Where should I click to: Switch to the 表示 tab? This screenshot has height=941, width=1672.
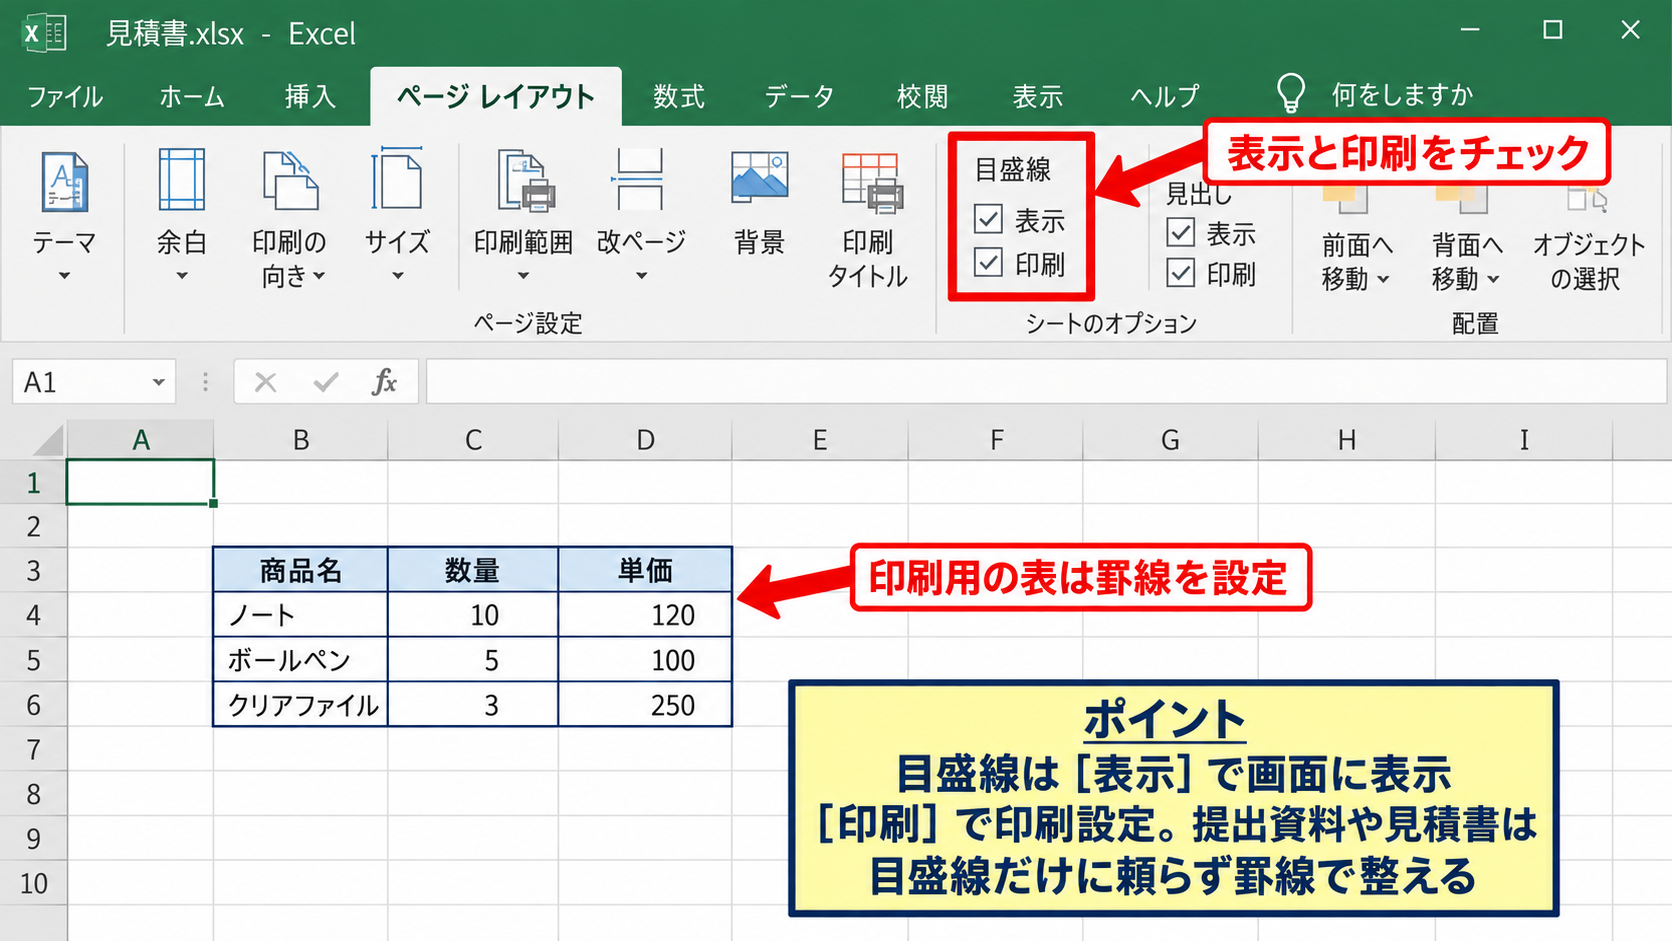tap(1037, 97)
